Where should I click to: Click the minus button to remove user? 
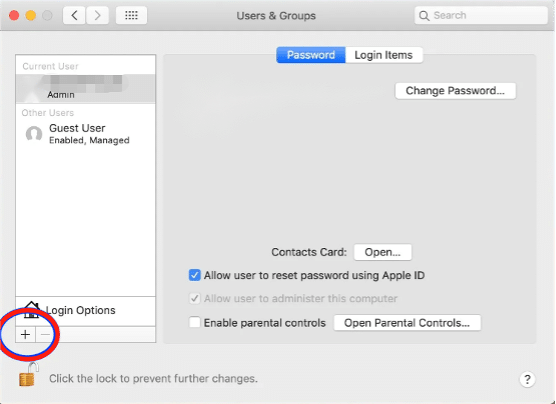[x=45, y=334]
